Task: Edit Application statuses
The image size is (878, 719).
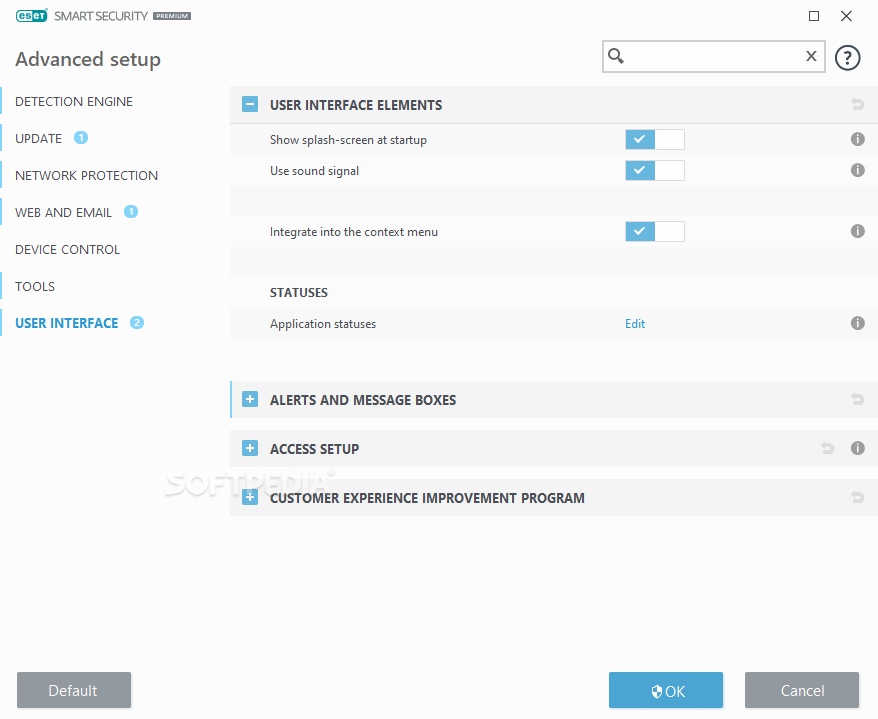Action: 635,324
